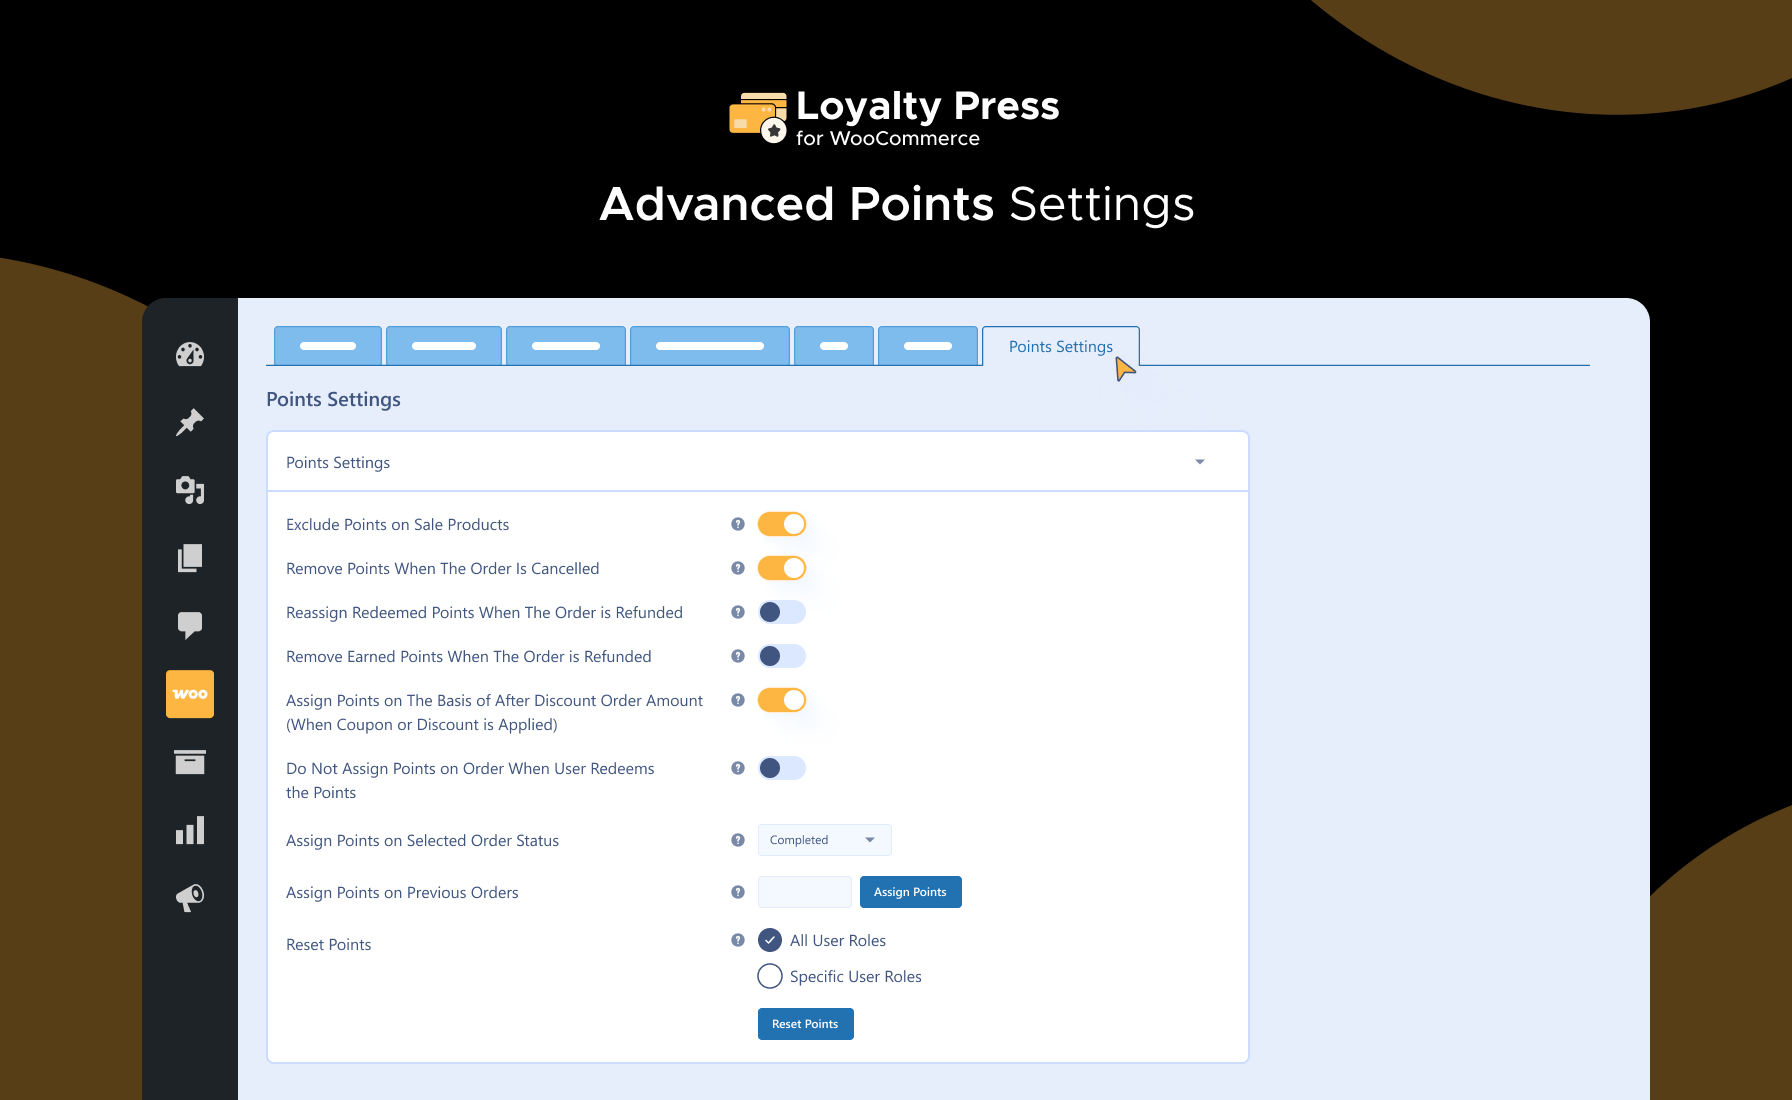Enable Do Not Assign Points When User Redeems

coord(782,768)
